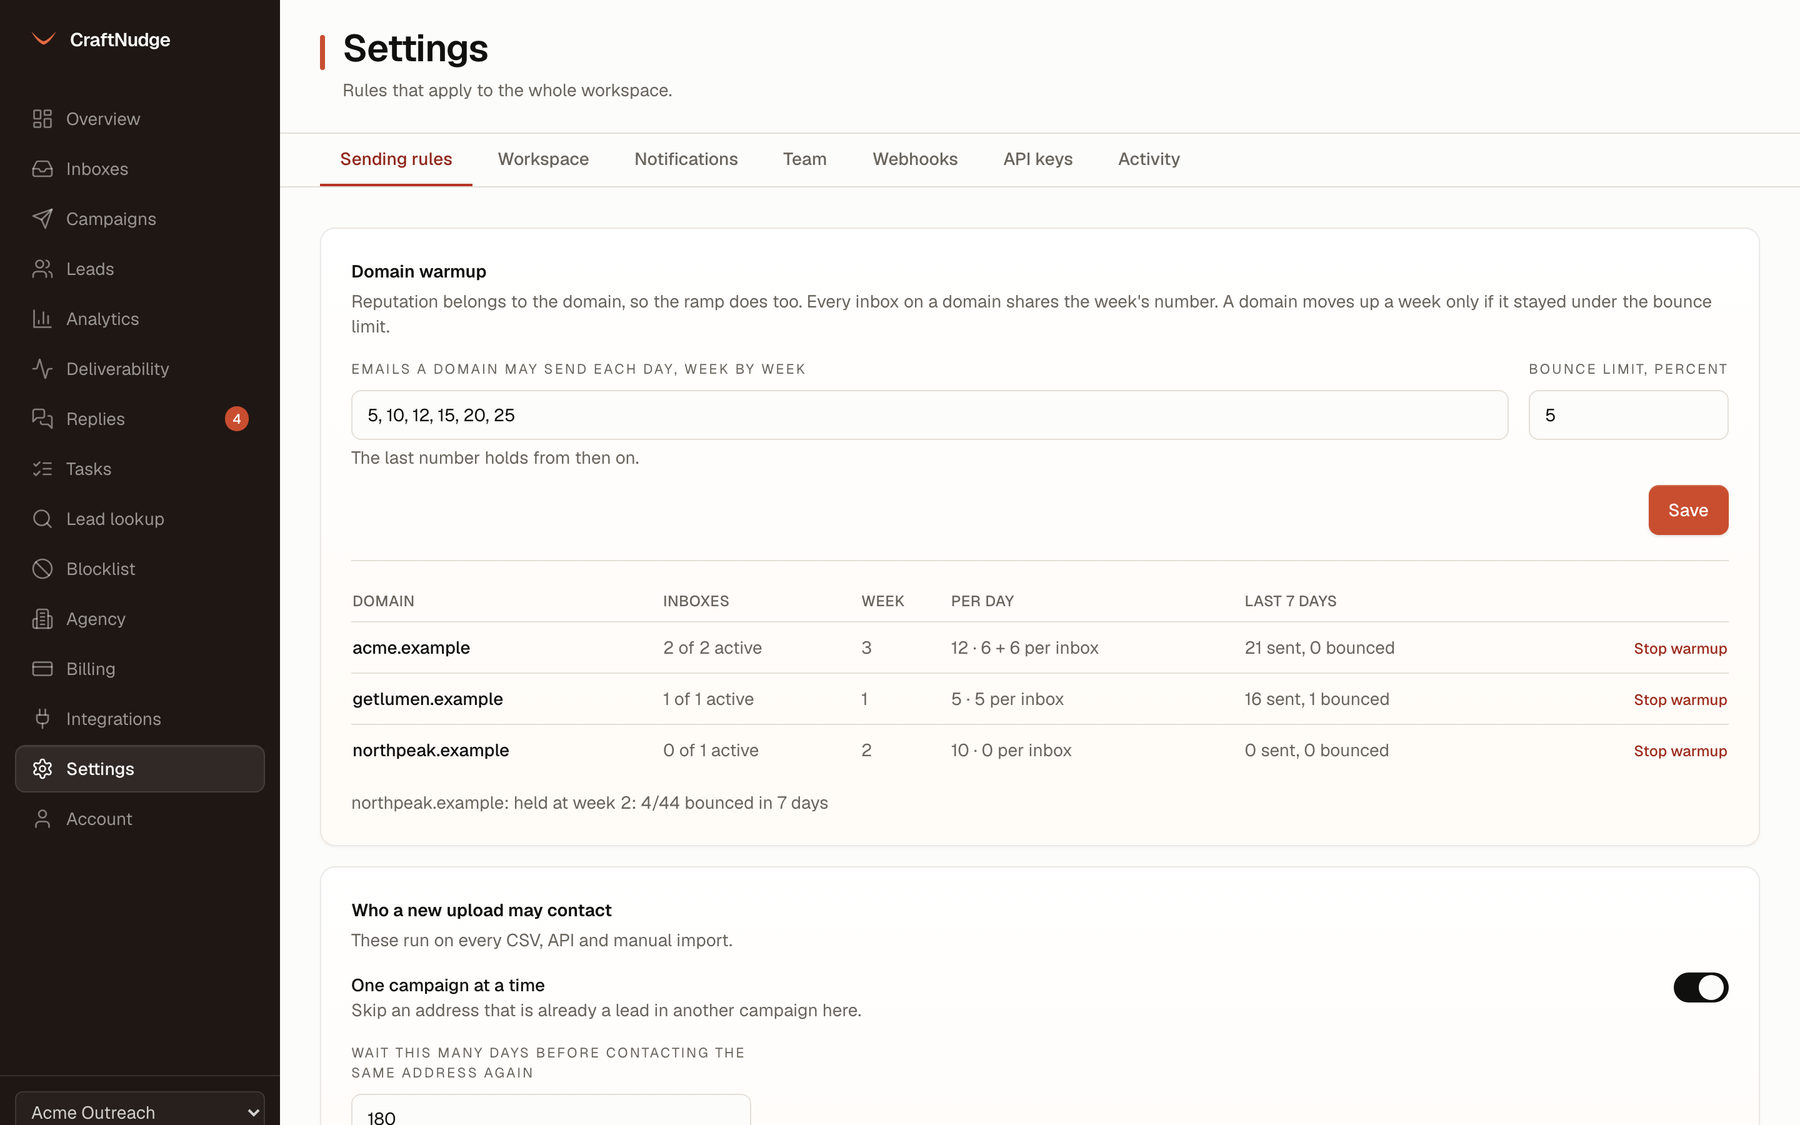Image resolution: width=1800 pixels, height=1125 pixels.
Task: Click the northpeak held at week 2 notice
Action: tap(589, 803)
